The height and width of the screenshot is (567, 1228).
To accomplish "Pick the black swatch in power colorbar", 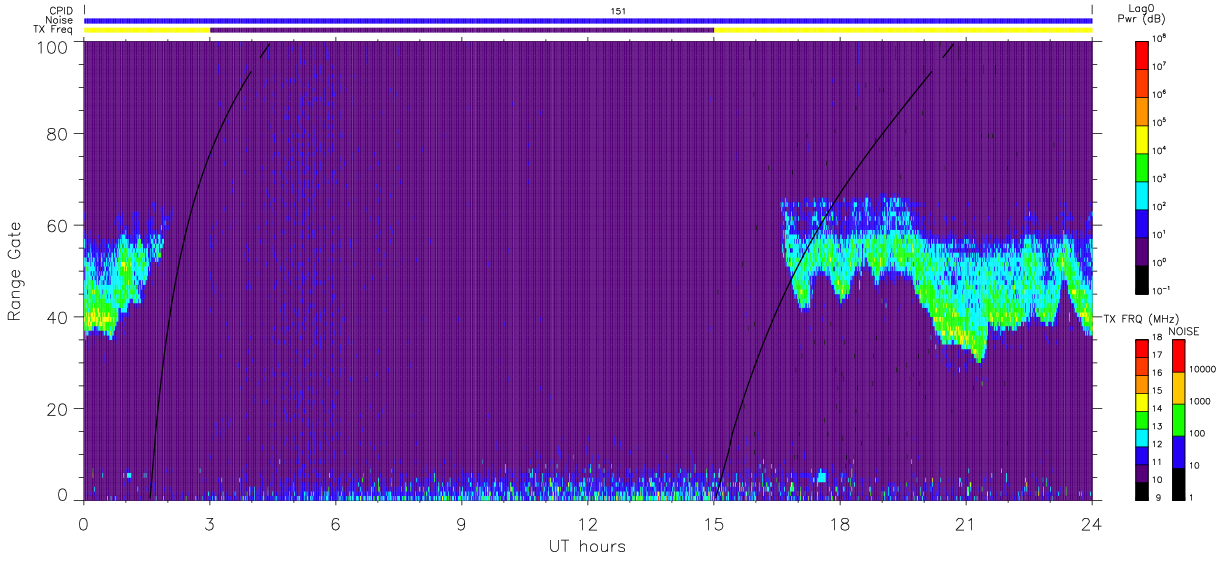I will 1143,279.
